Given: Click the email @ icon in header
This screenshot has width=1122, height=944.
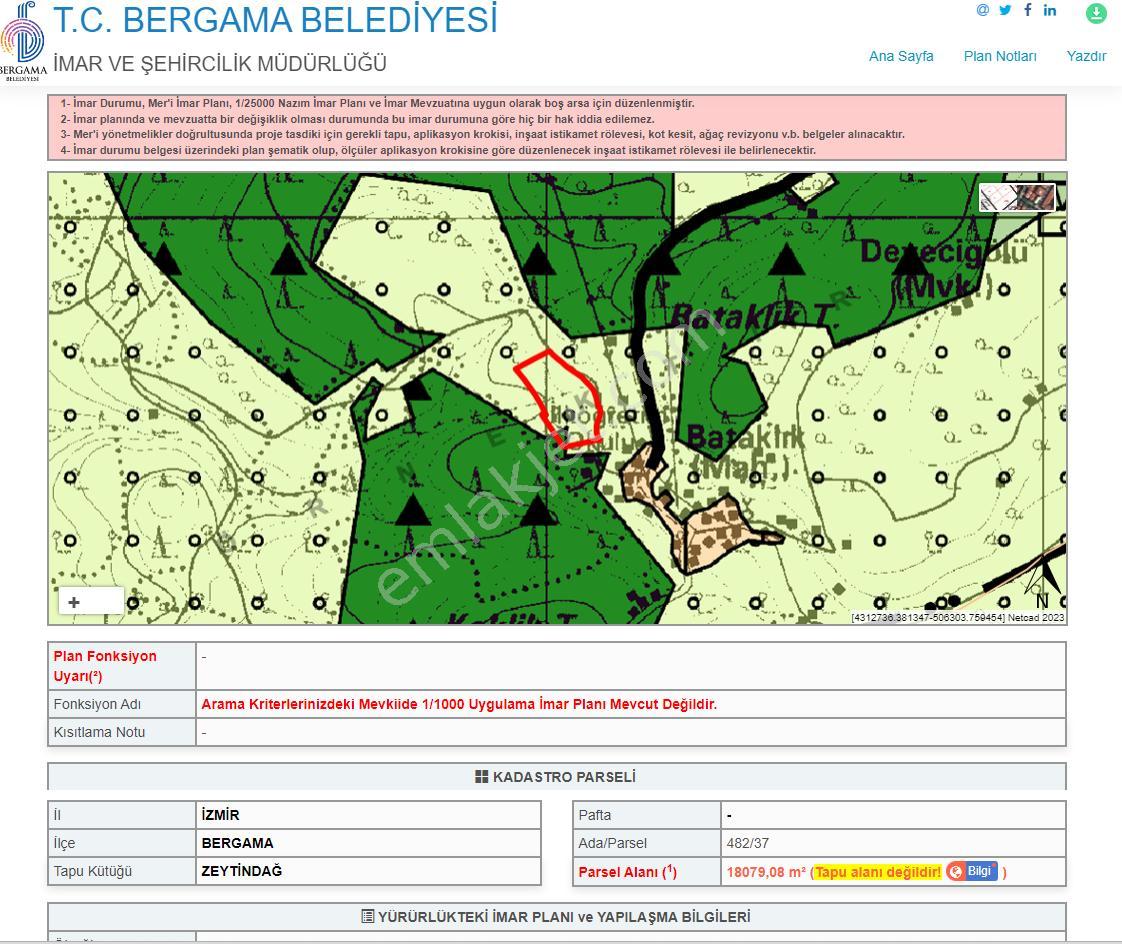Looking at the screenshot, I should pos(982,10).
